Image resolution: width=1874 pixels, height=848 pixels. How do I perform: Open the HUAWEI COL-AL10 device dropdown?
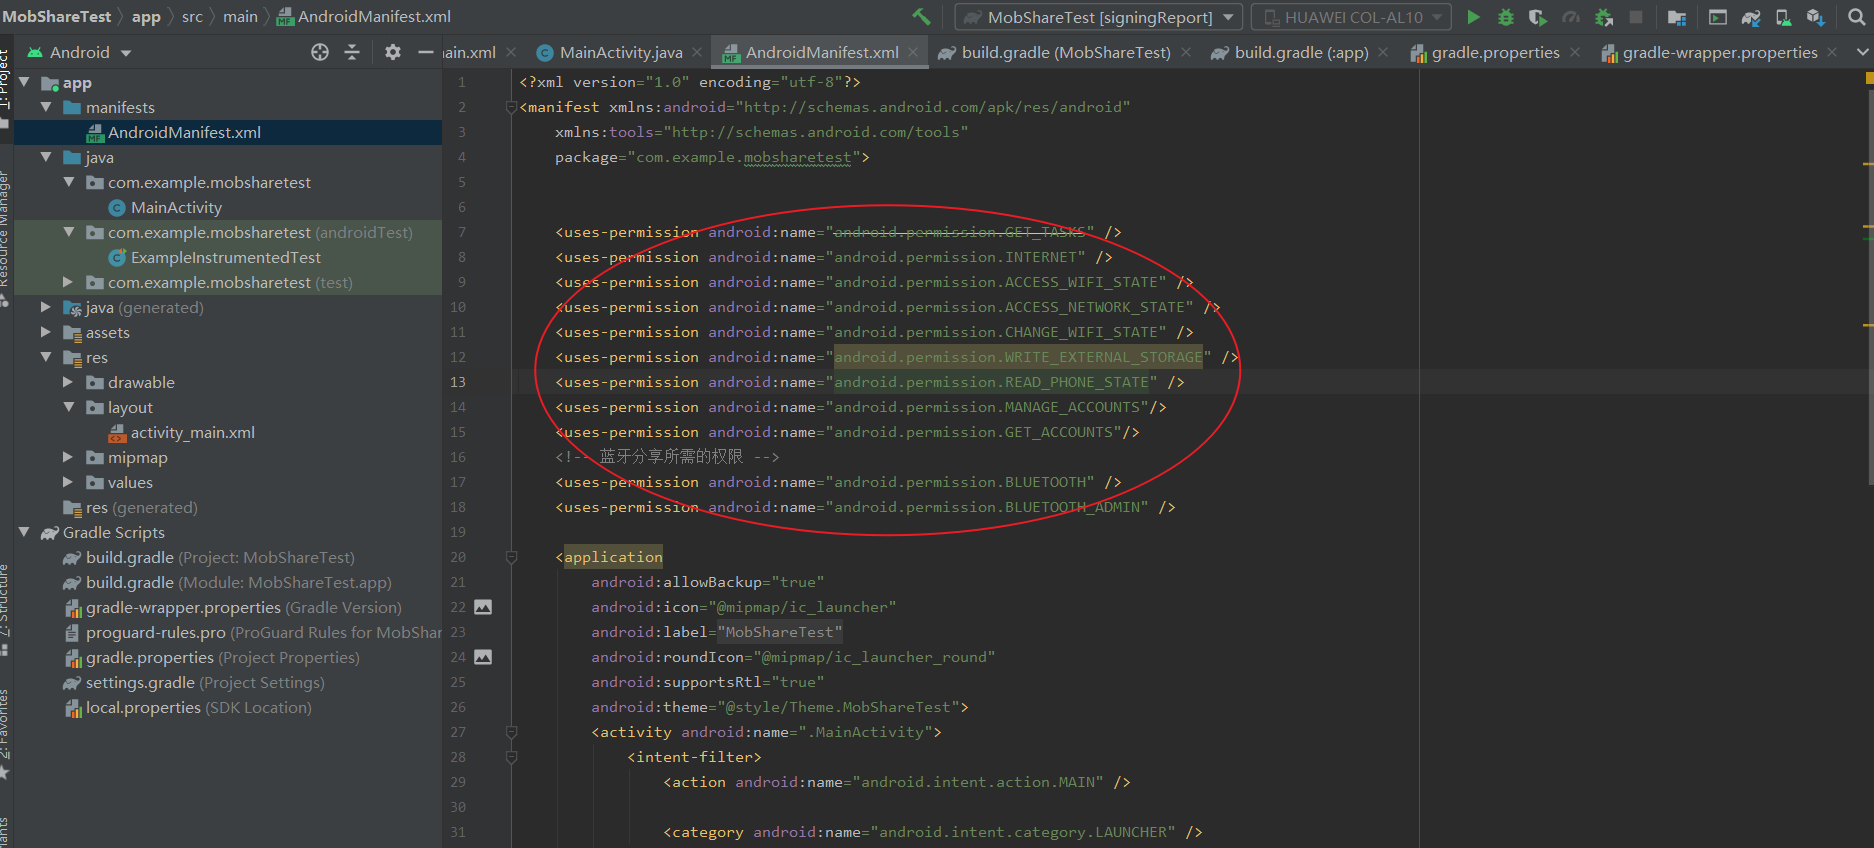coord(1350,17)
